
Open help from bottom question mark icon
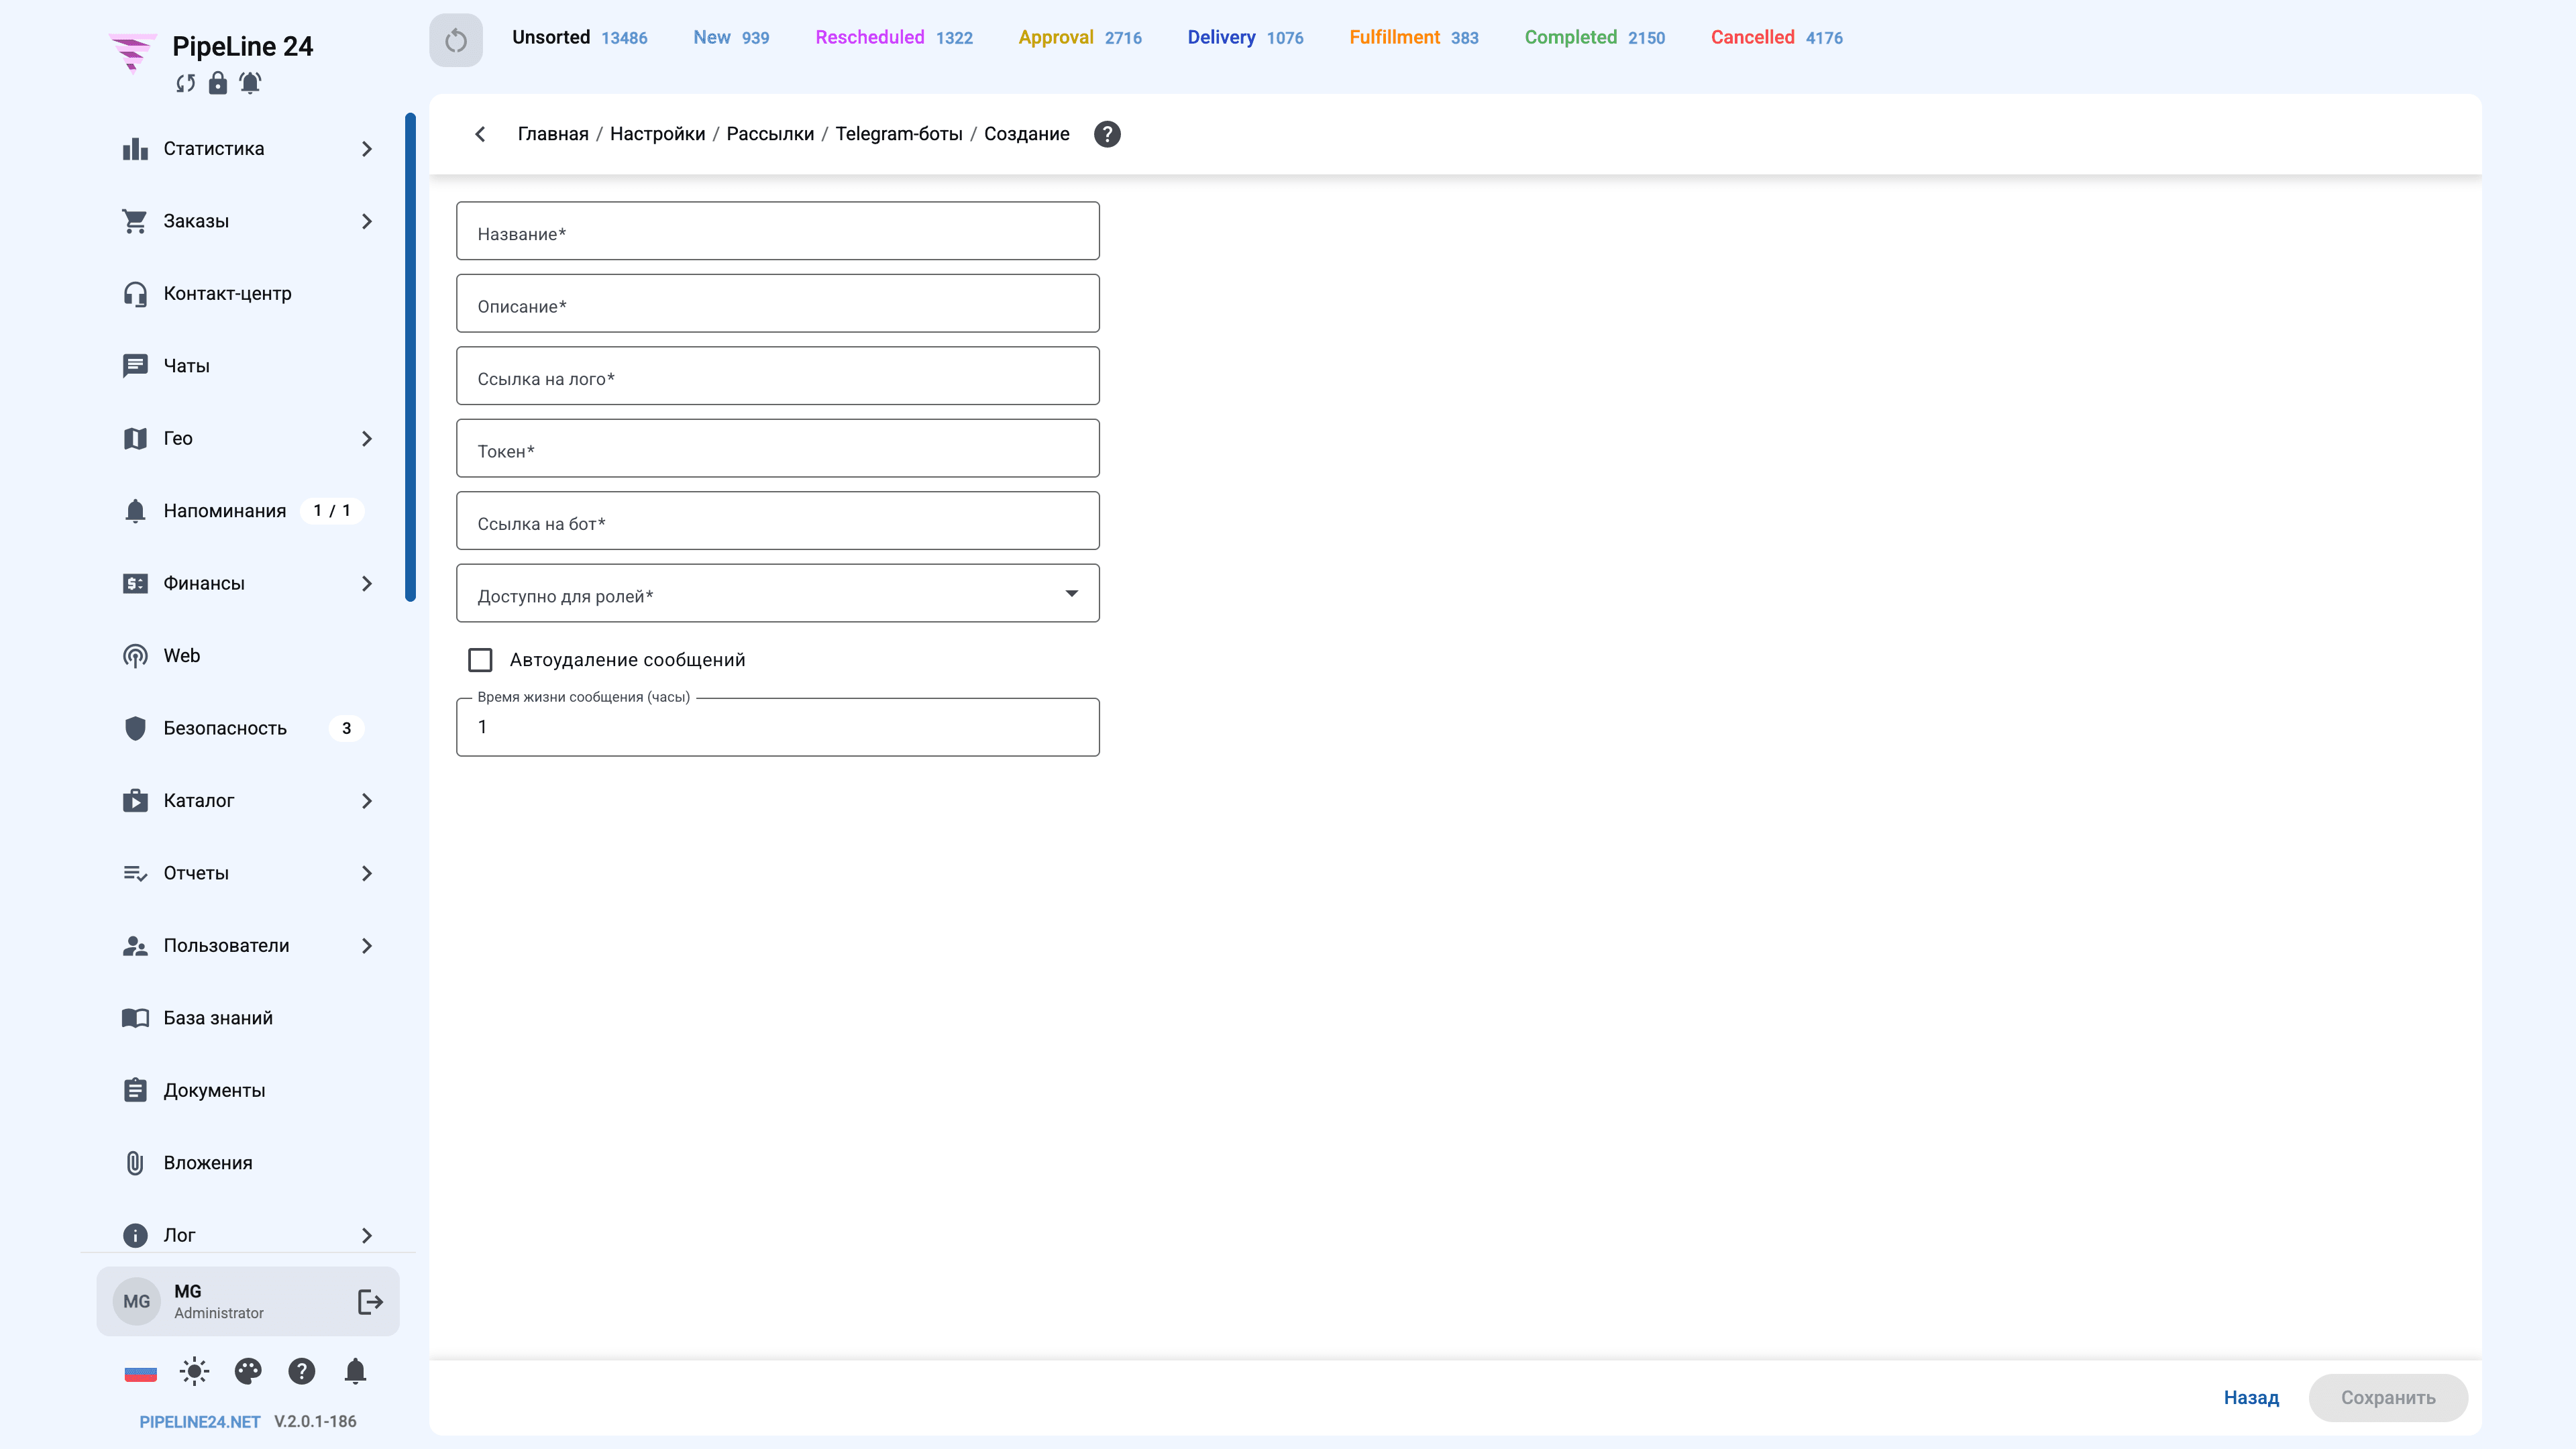pos(302,1371)
